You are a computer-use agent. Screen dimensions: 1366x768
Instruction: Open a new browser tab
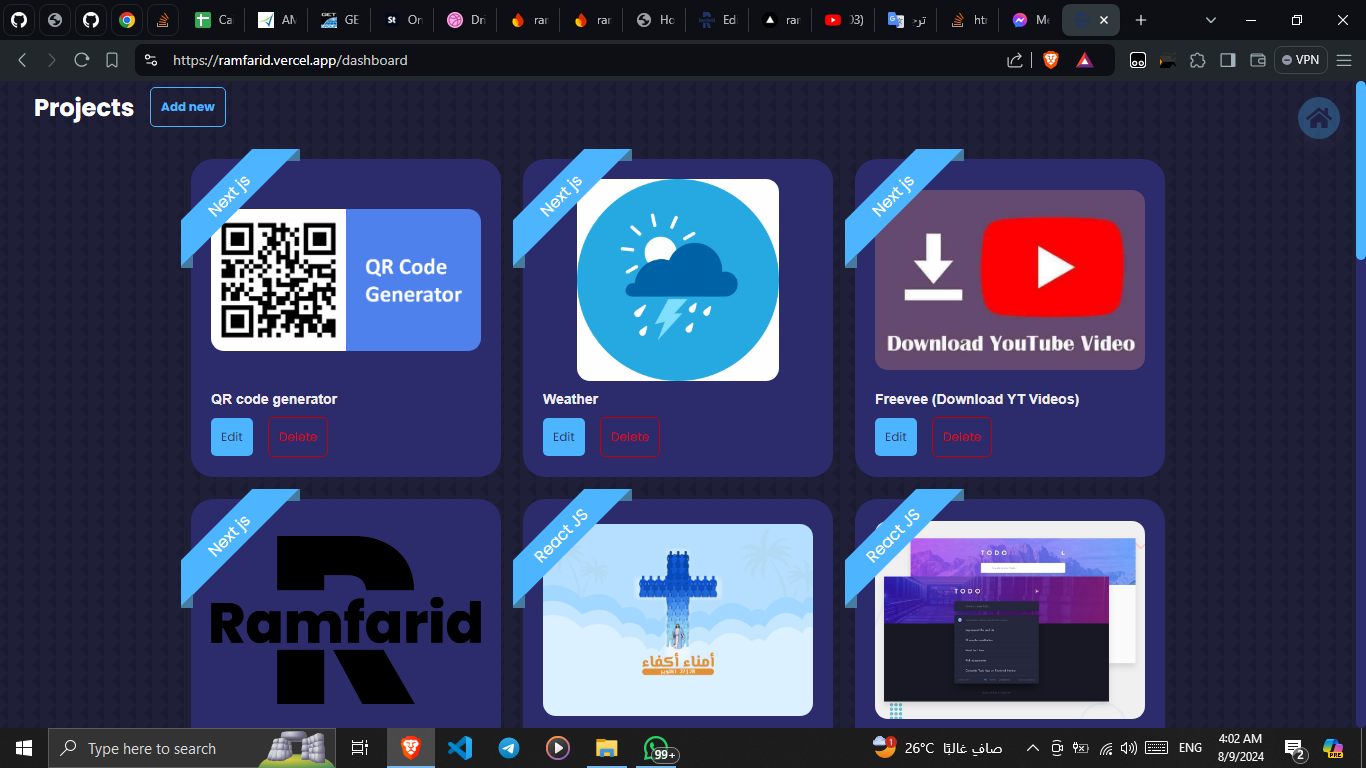coord(1141,20)
